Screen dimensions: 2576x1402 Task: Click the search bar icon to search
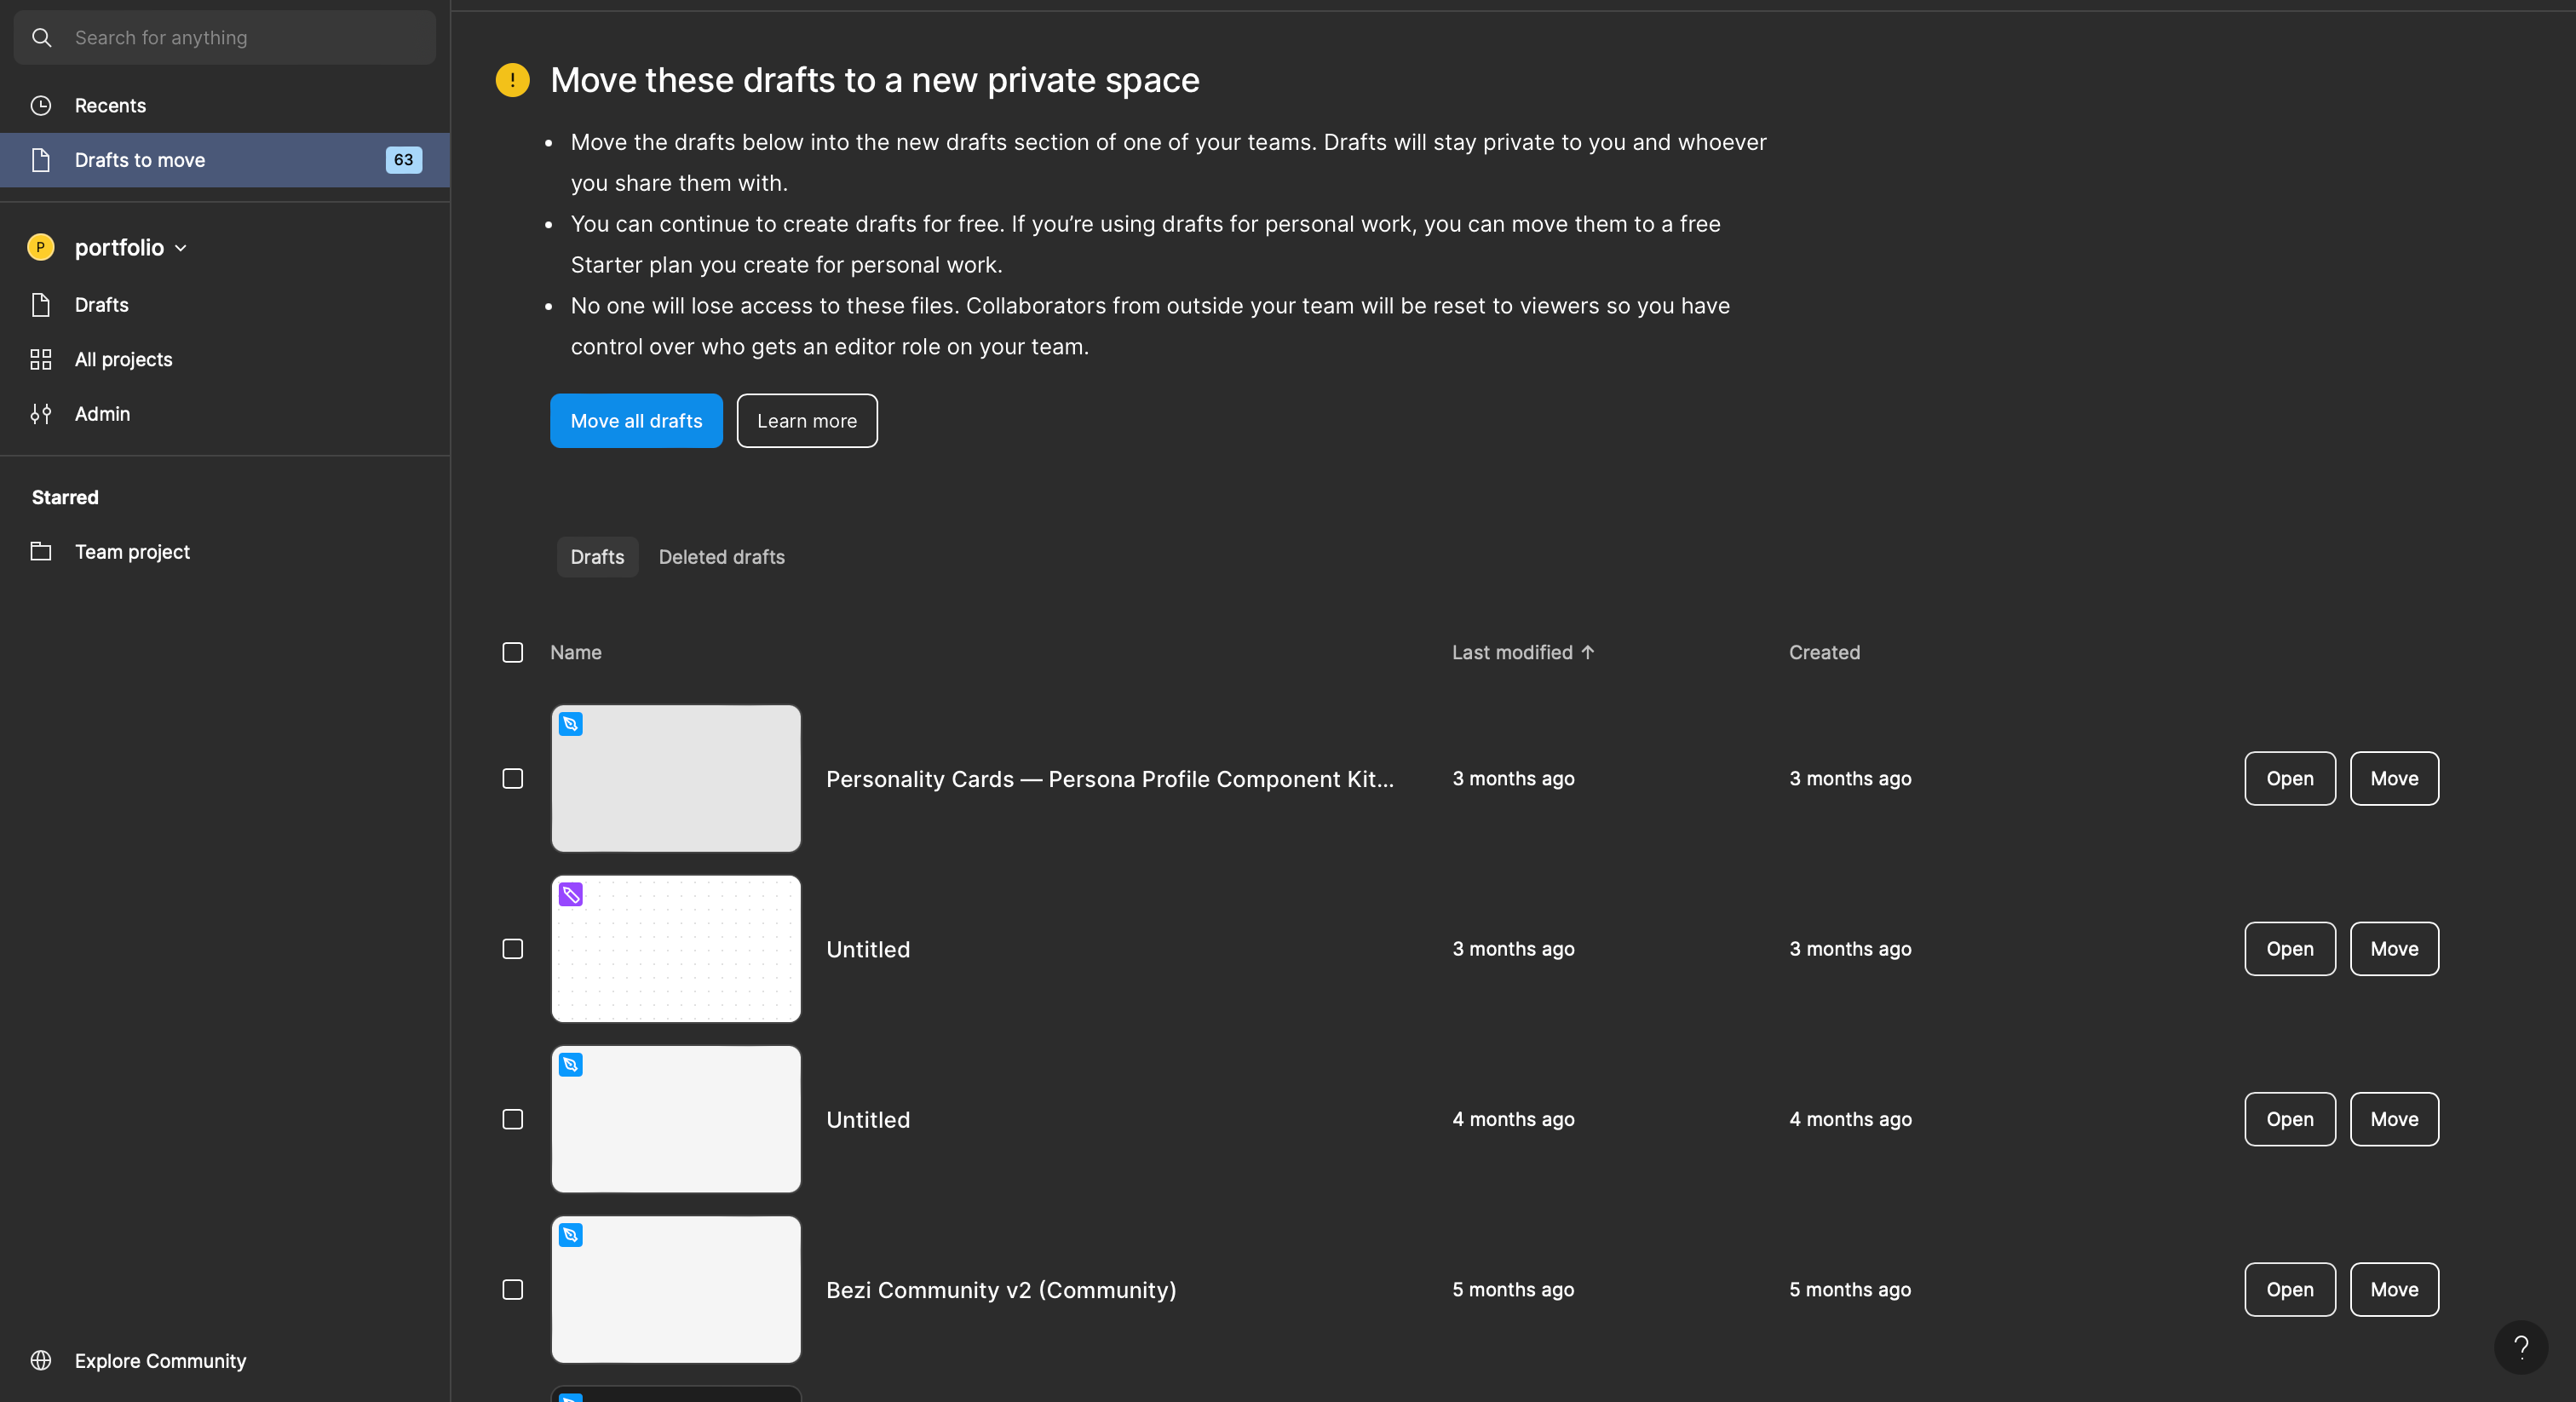pos(43,37)
